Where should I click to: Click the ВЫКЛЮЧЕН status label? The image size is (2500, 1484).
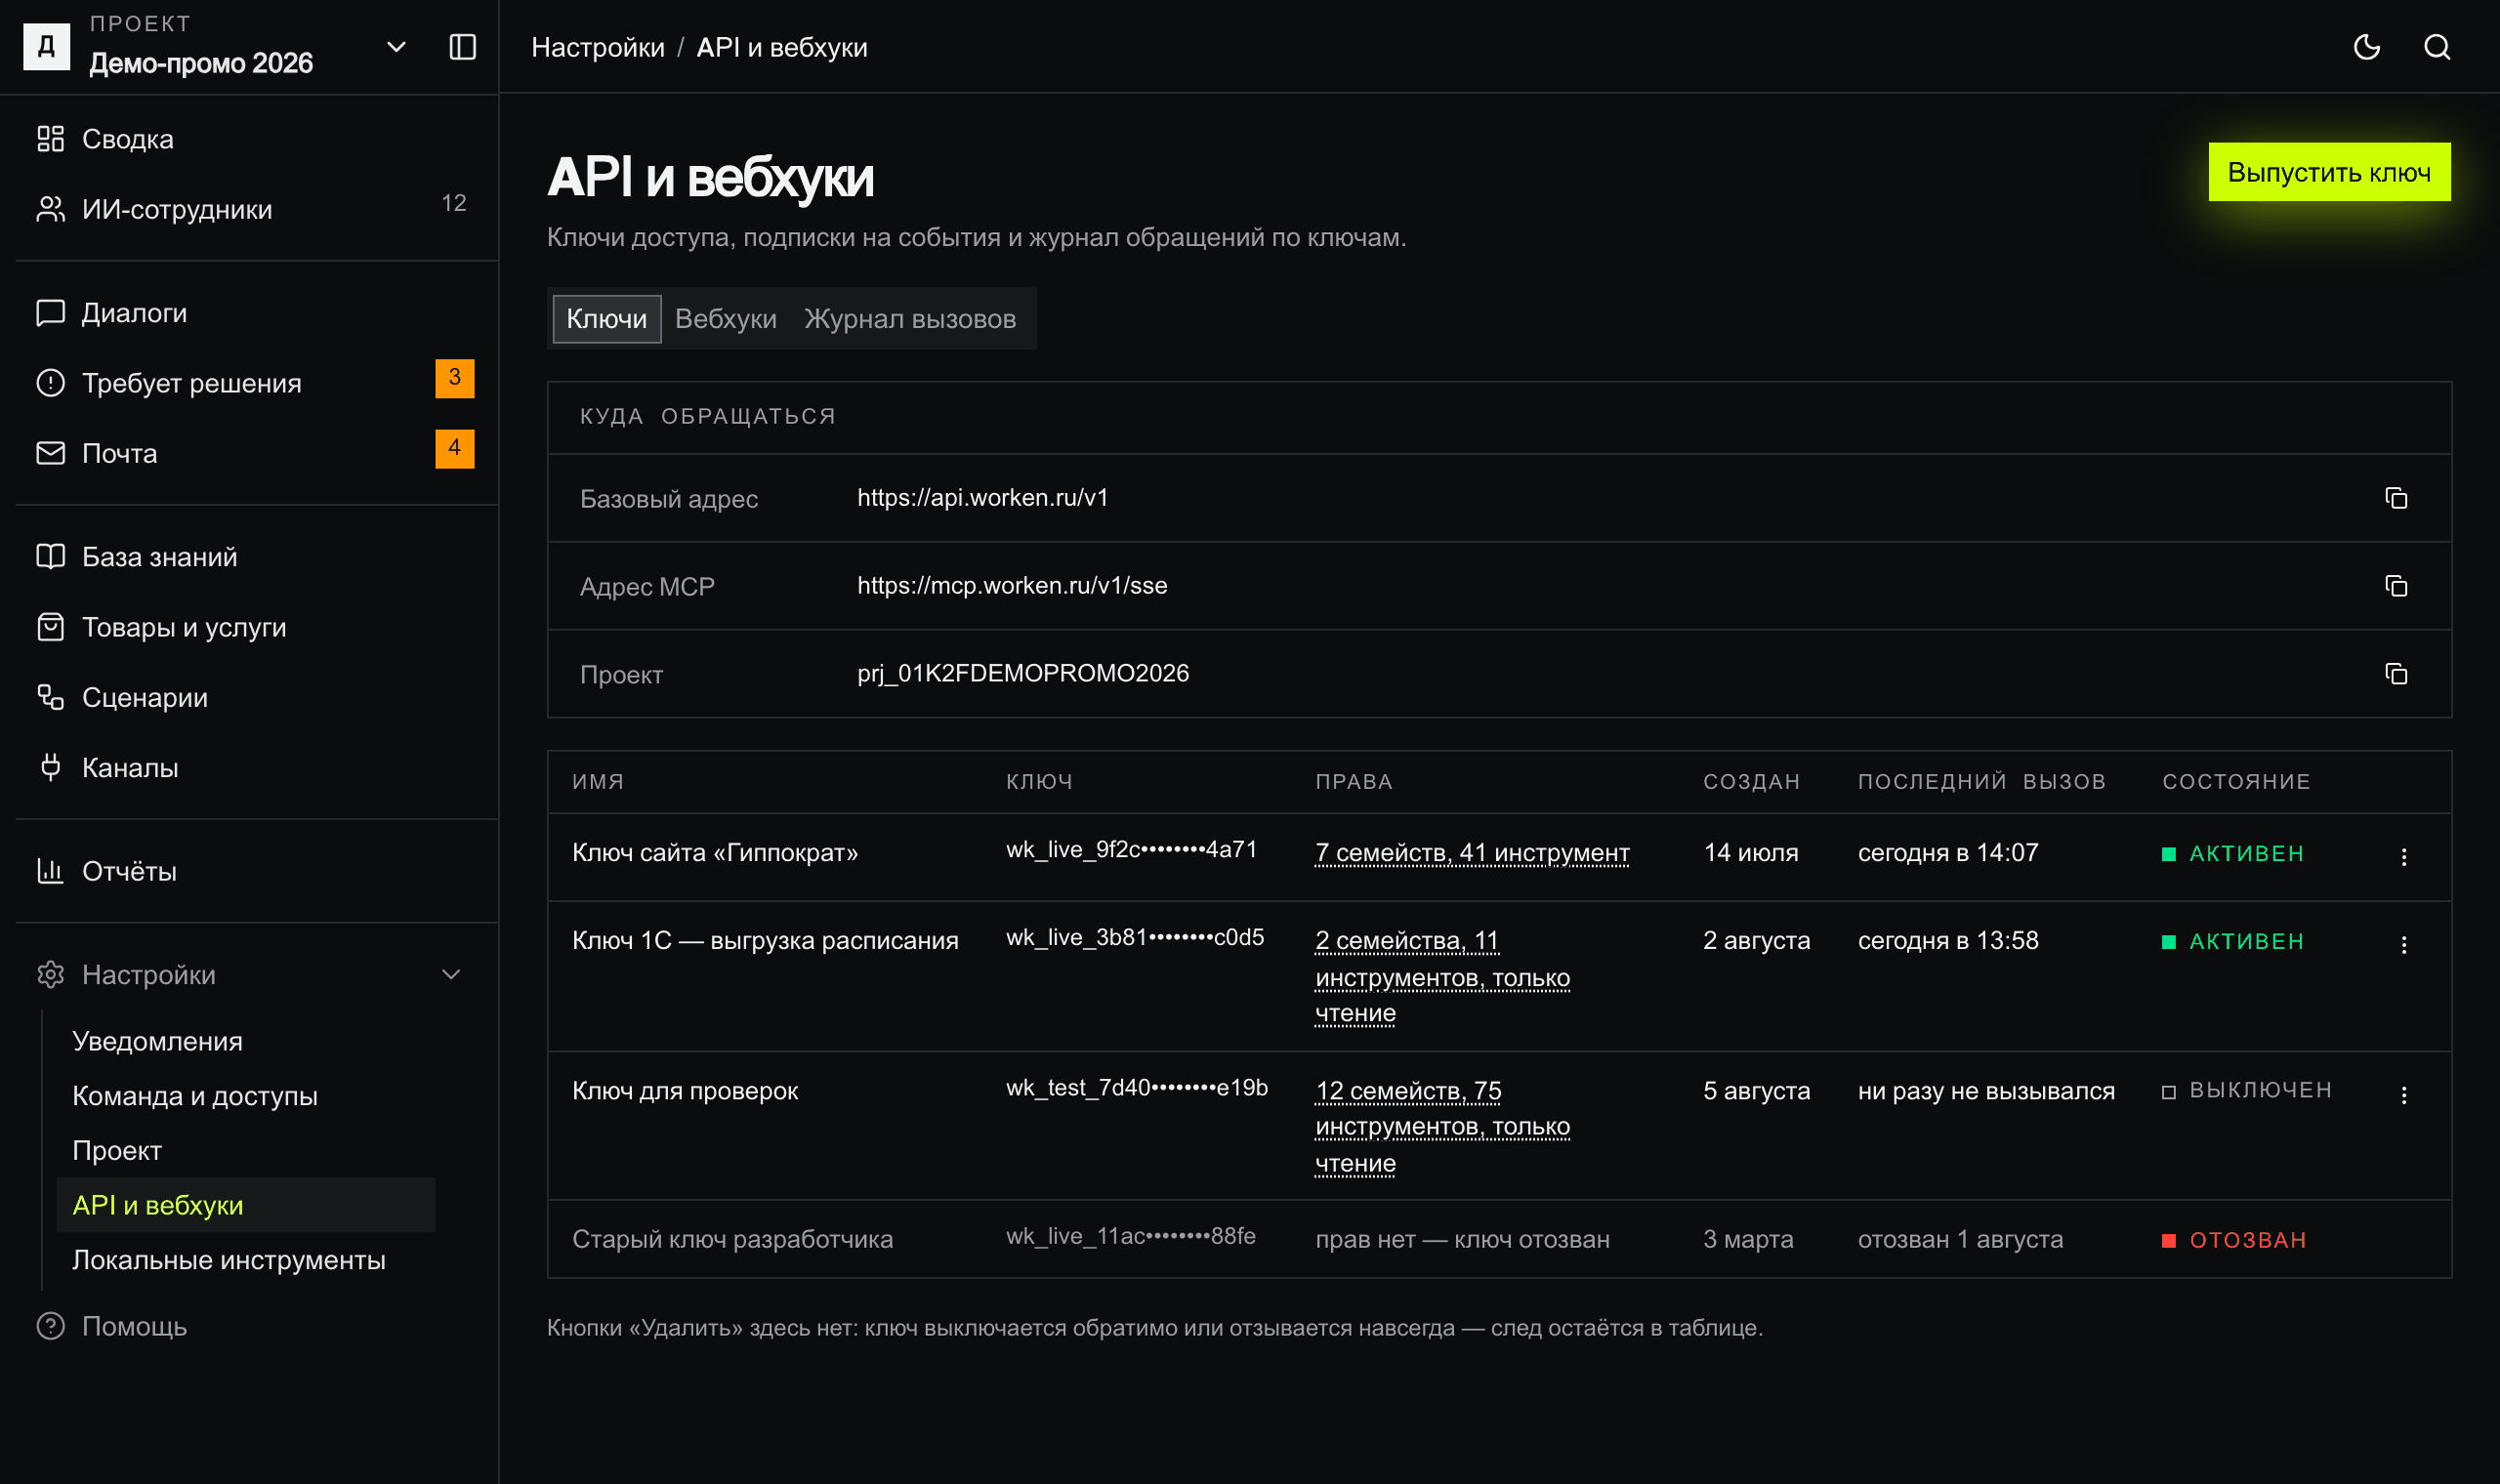pos(2260,1091)
